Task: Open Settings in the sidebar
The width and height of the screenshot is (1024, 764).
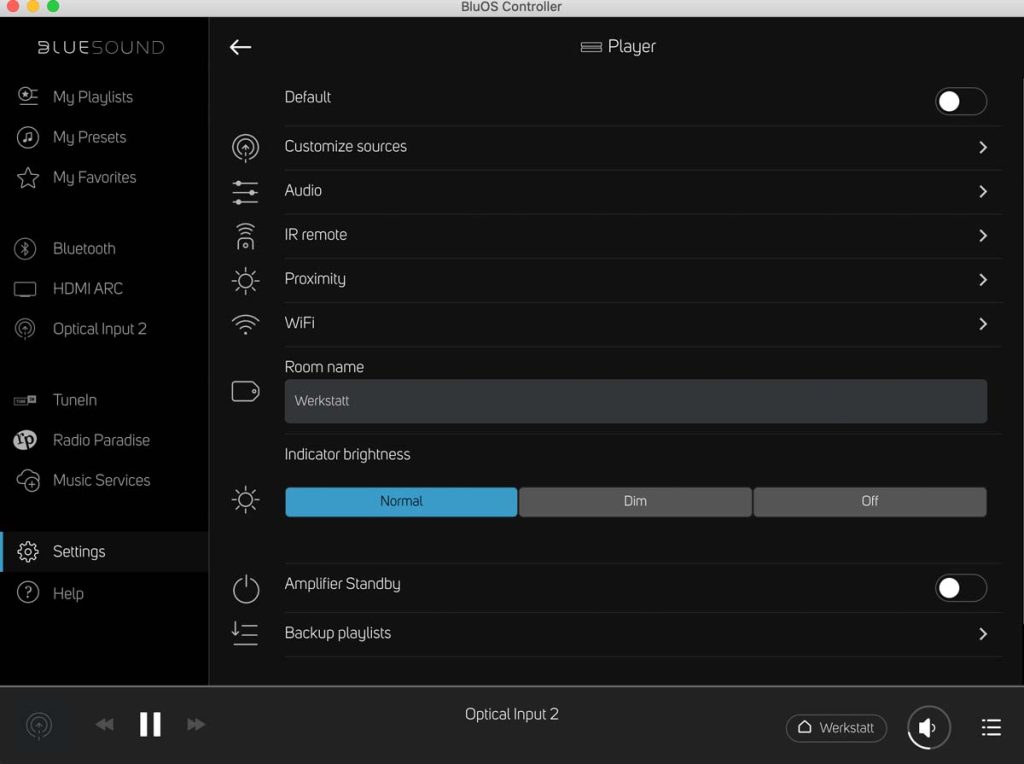Action: click(79, 552)
